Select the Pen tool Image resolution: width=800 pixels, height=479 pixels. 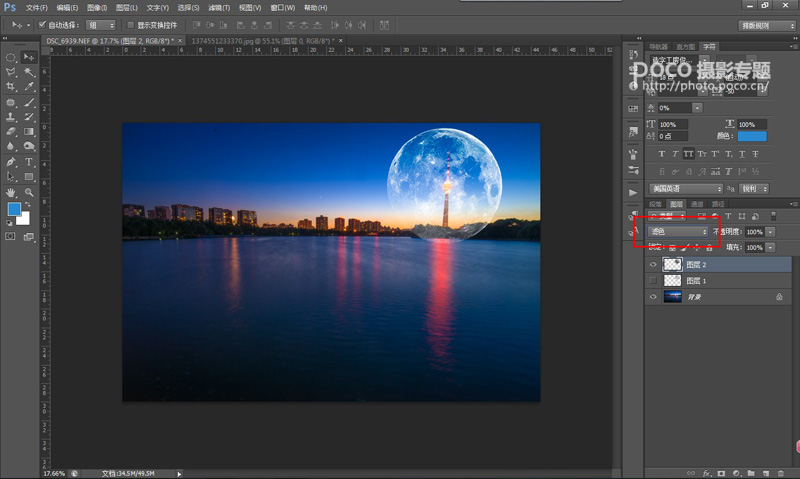coord(10,162)
